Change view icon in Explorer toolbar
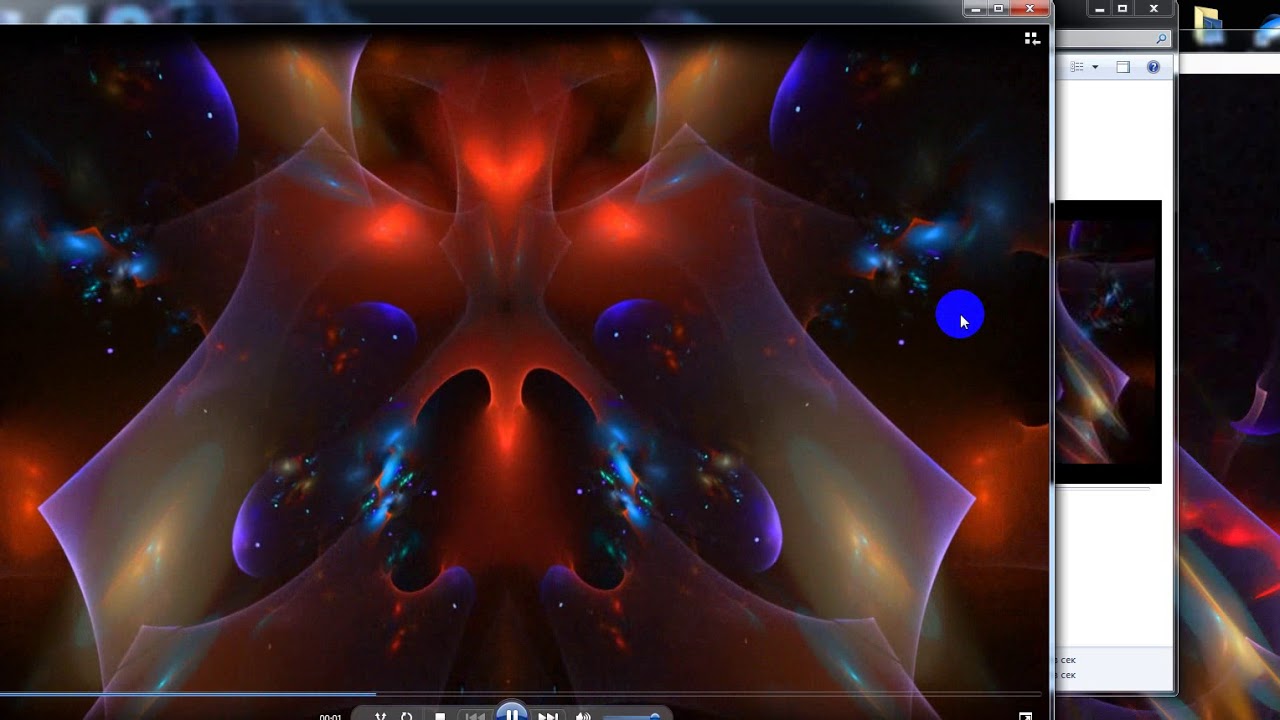The width and height of the screenshot is (1280, 720). [x=1077, y=67]
